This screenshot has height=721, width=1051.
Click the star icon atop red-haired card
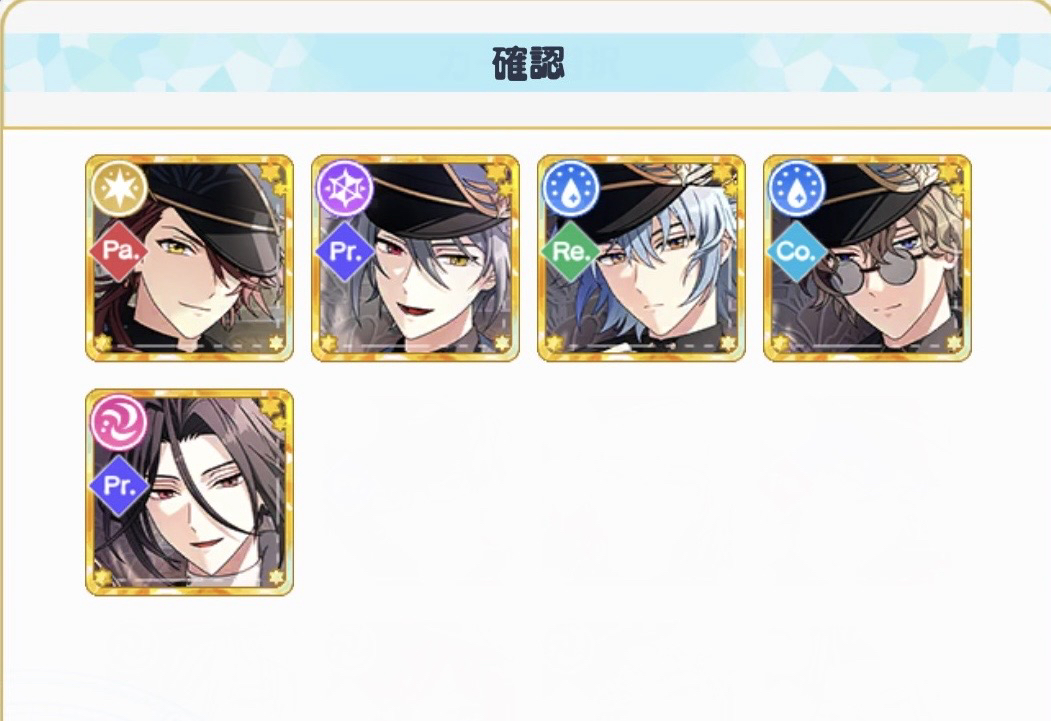point(272,174)
